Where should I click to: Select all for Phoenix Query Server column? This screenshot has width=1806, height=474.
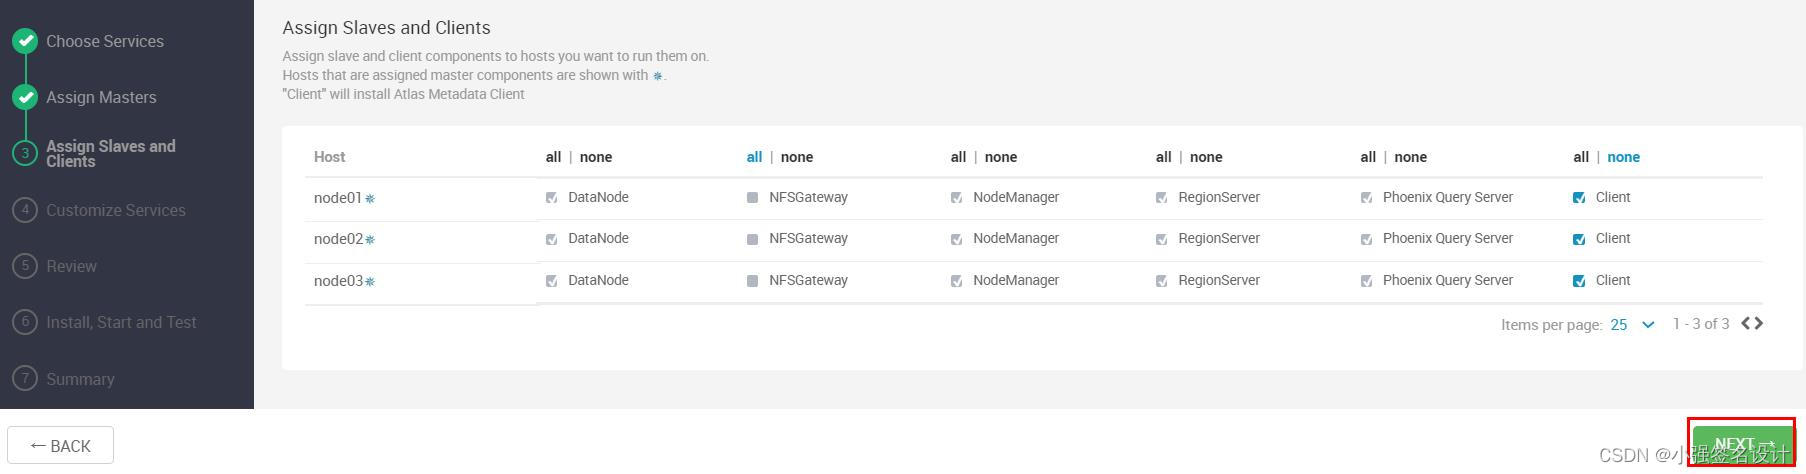(x=1368, y=157)
